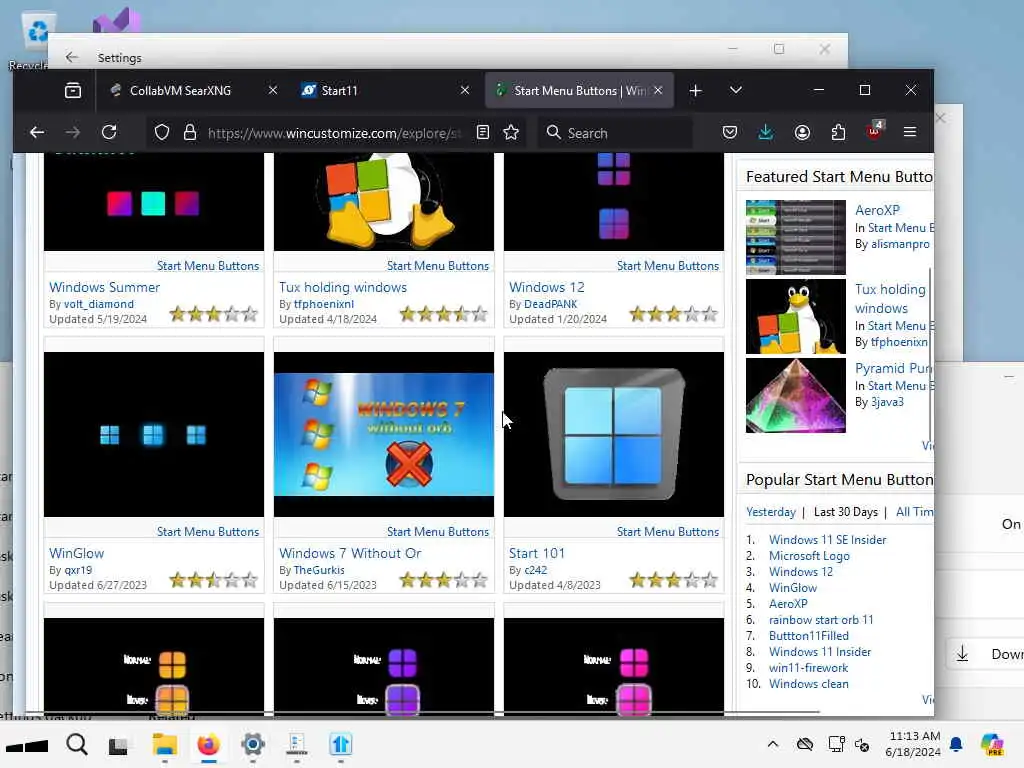1024x768 pixels.
Task: Open Windows 7 Without Or title
Action: pyautogui.click(x=350, y=553)
